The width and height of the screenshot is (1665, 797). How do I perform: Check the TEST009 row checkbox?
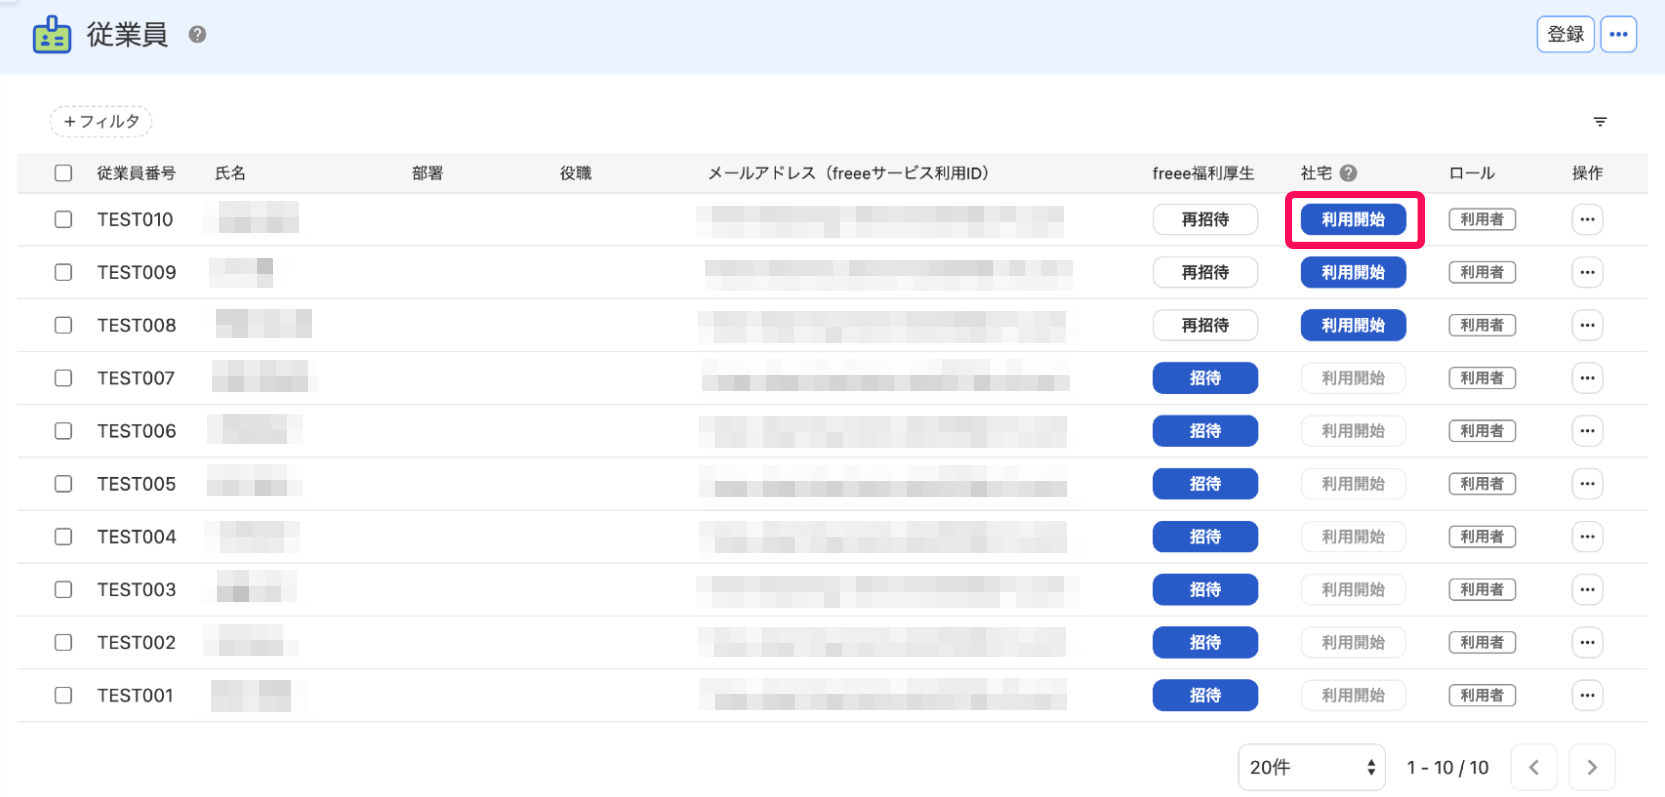click(x=63, y=272)
